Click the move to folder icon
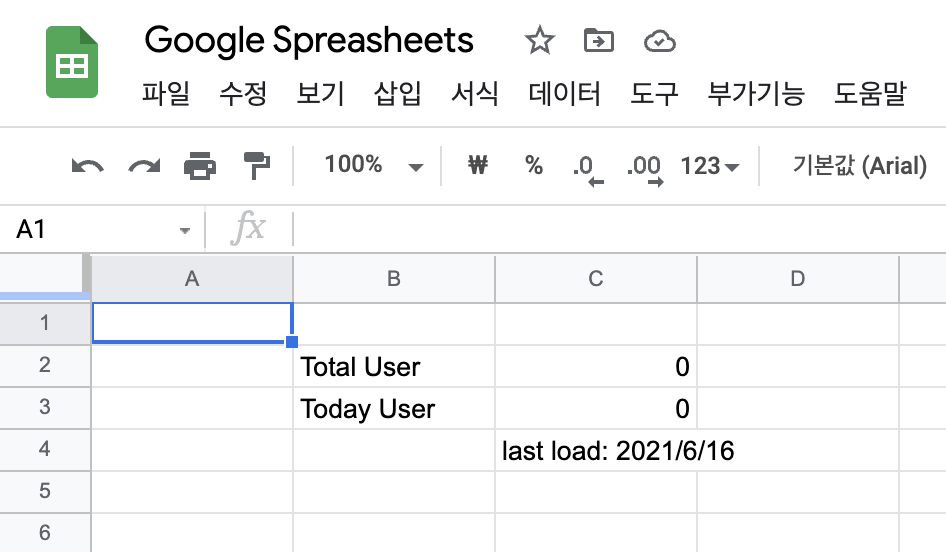946x552 pixels. click(x=598, y=41)
